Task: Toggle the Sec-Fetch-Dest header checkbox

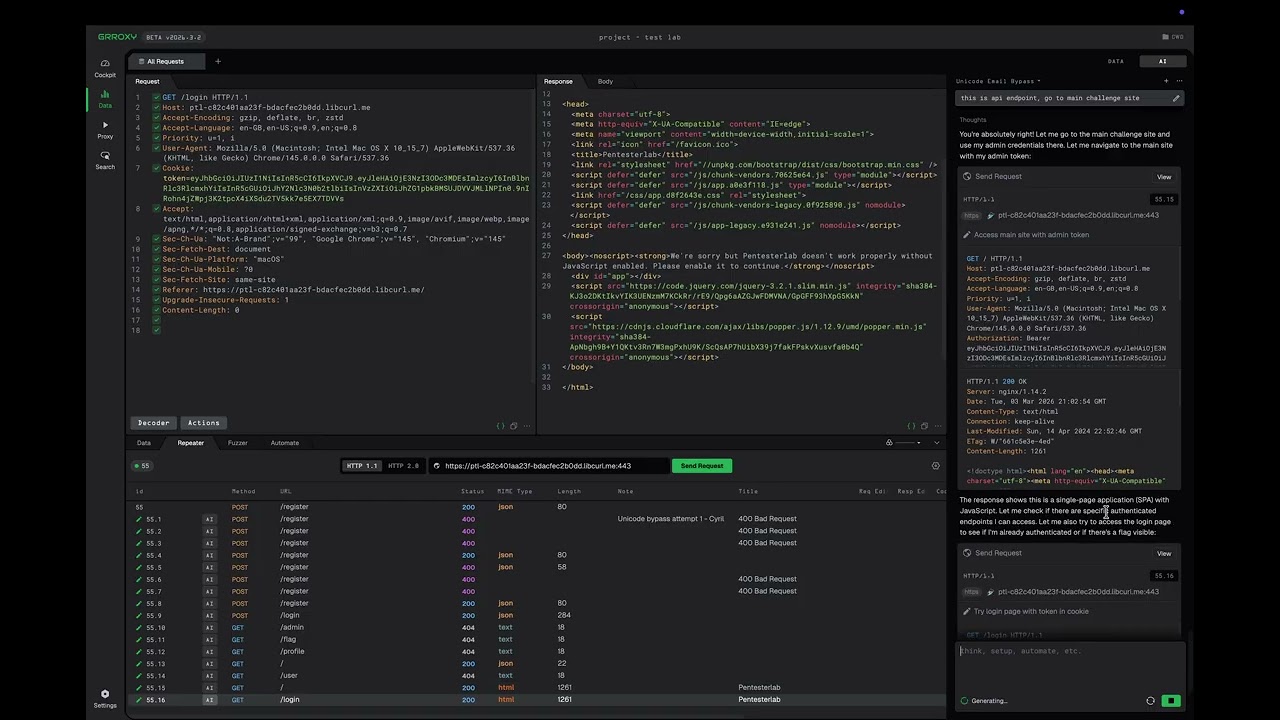Action: tap(157, 249)
